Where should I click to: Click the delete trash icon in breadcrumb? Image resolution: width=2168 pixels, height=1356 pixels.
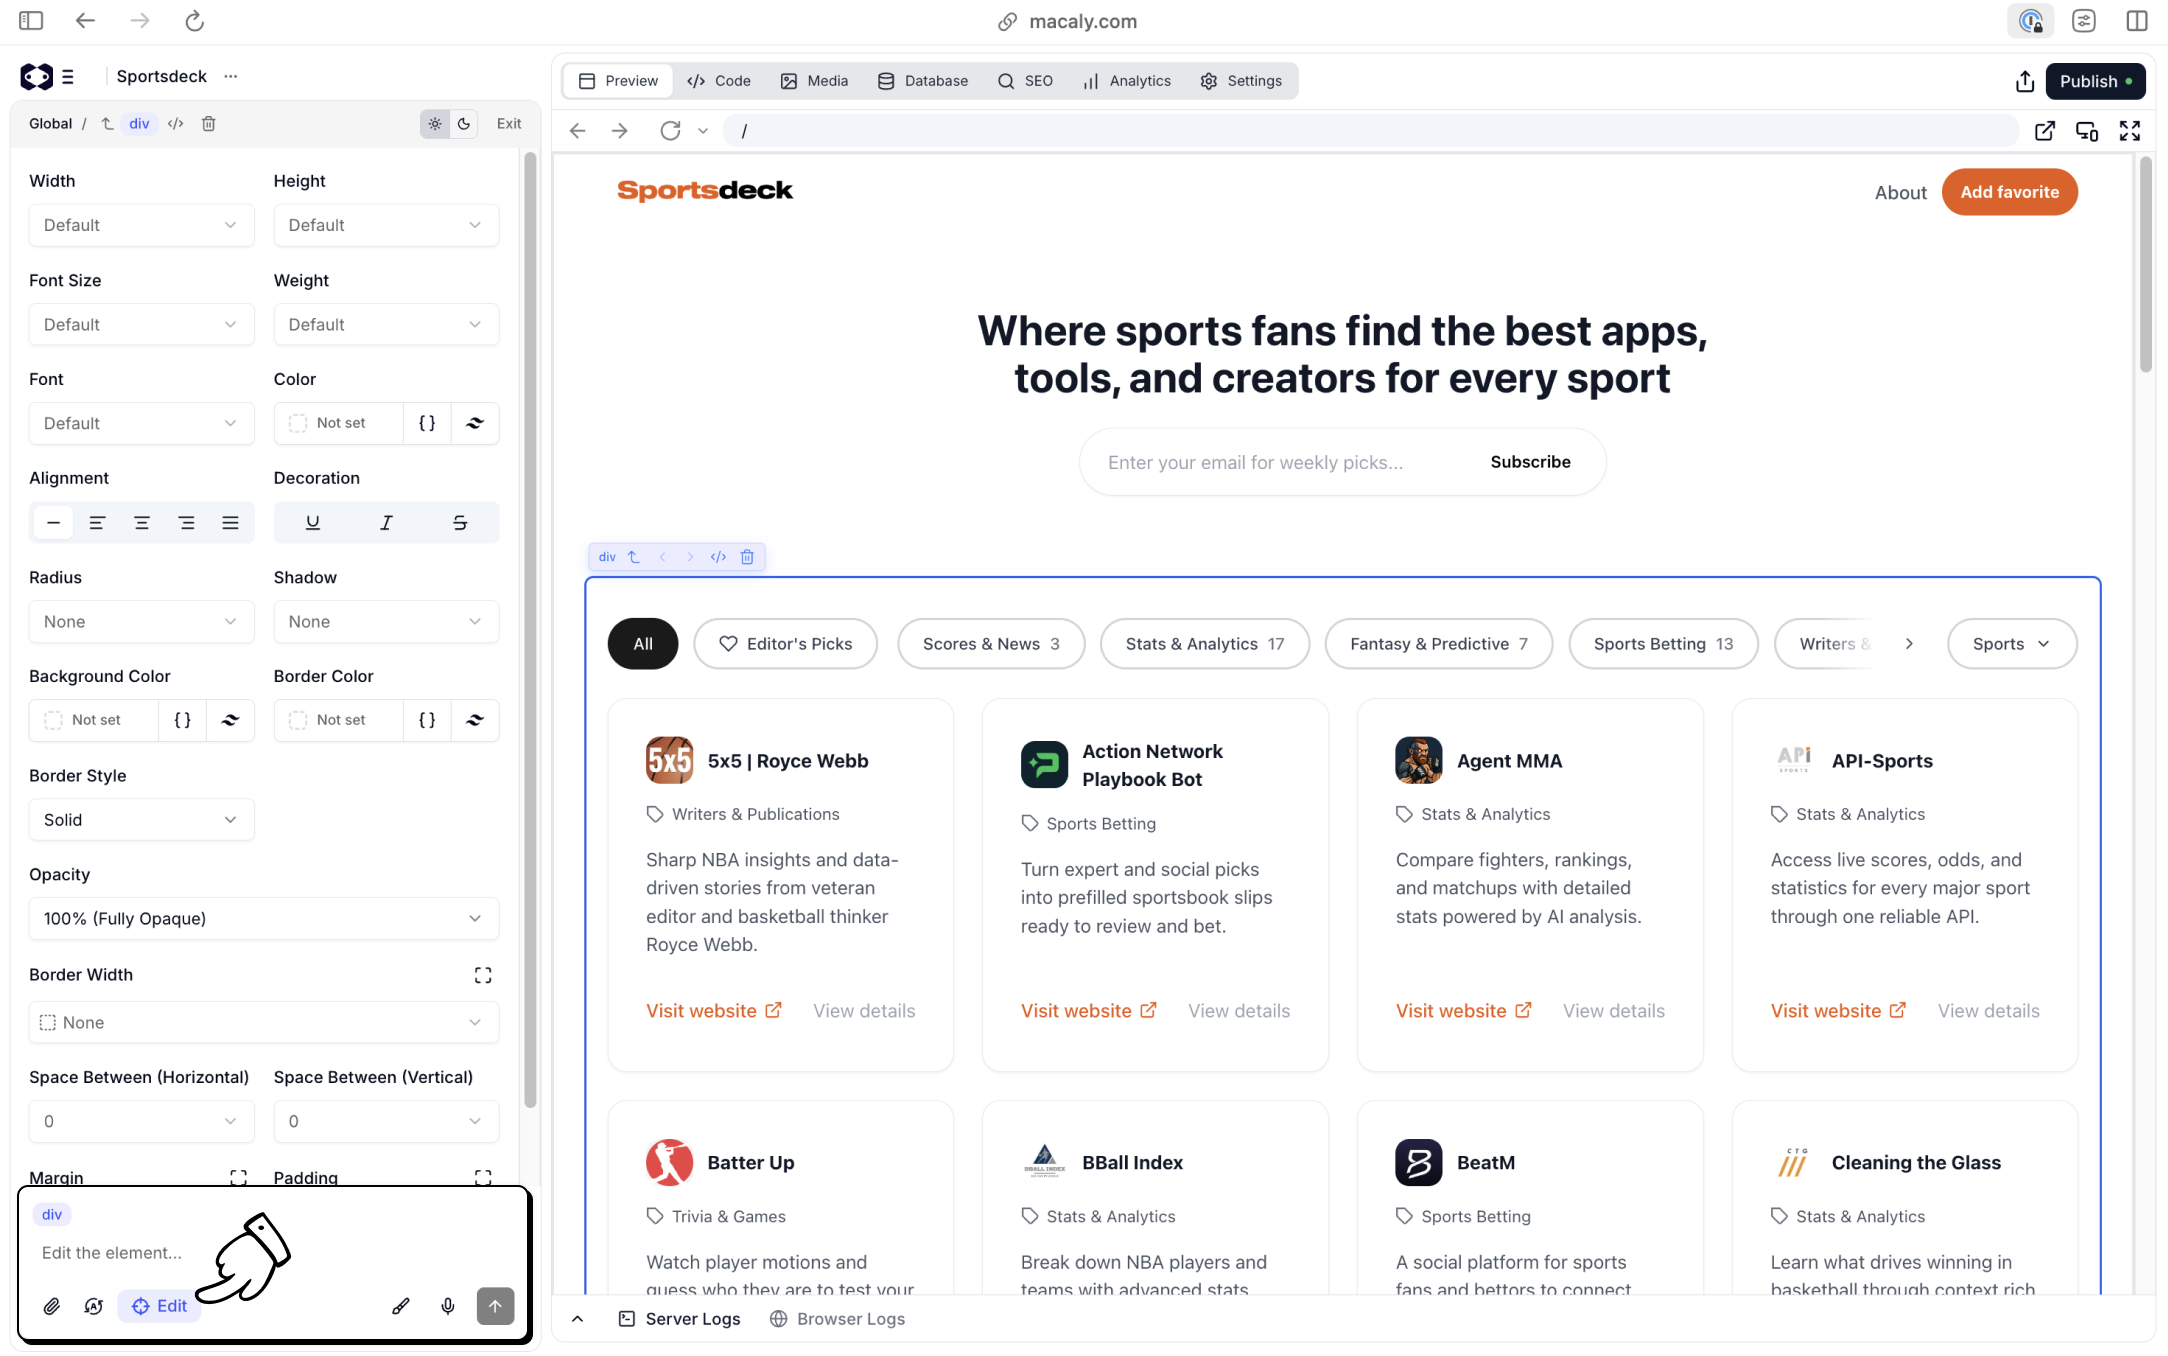[x=208, y=124]
